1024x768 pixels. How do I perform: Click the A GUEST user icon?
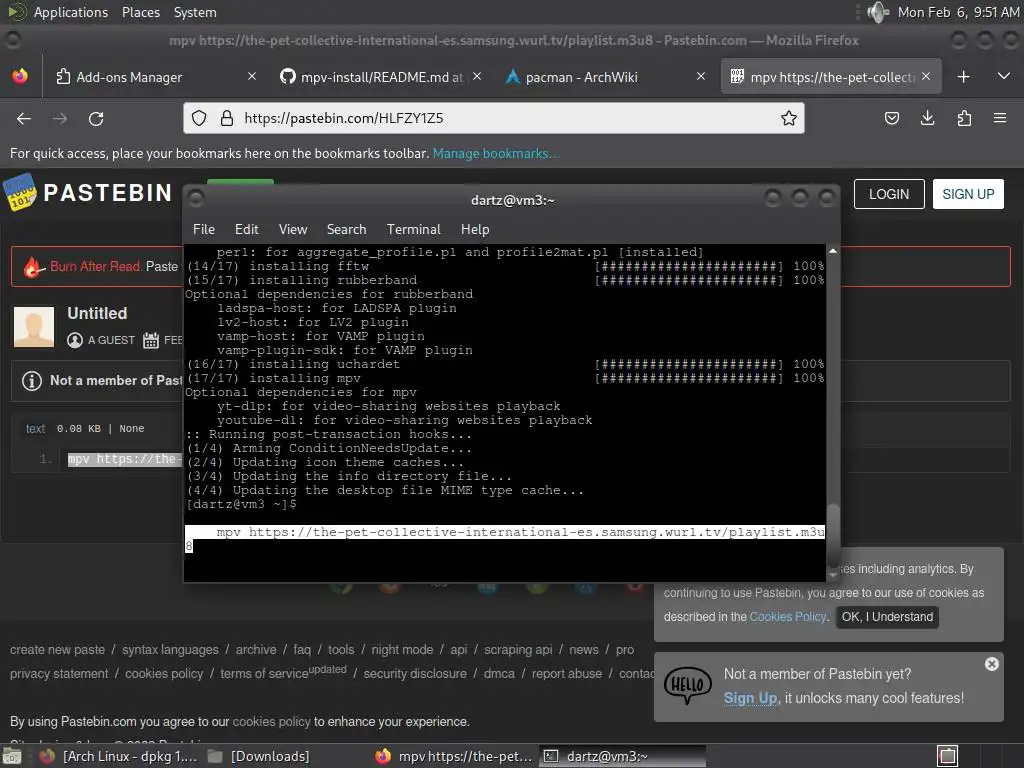tap(75, 340)
